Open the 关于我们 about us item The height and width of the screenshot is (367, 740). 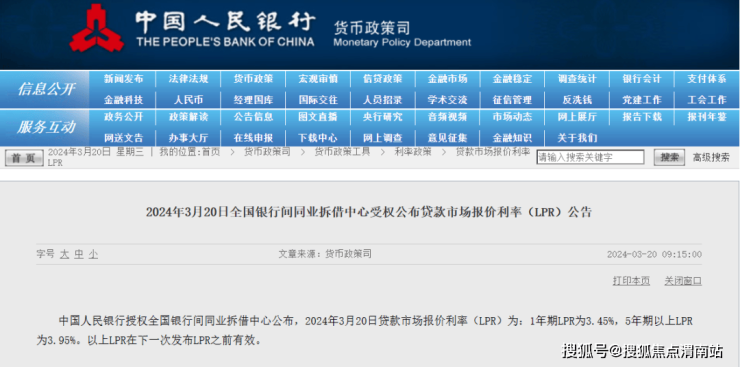pos(577,138)
